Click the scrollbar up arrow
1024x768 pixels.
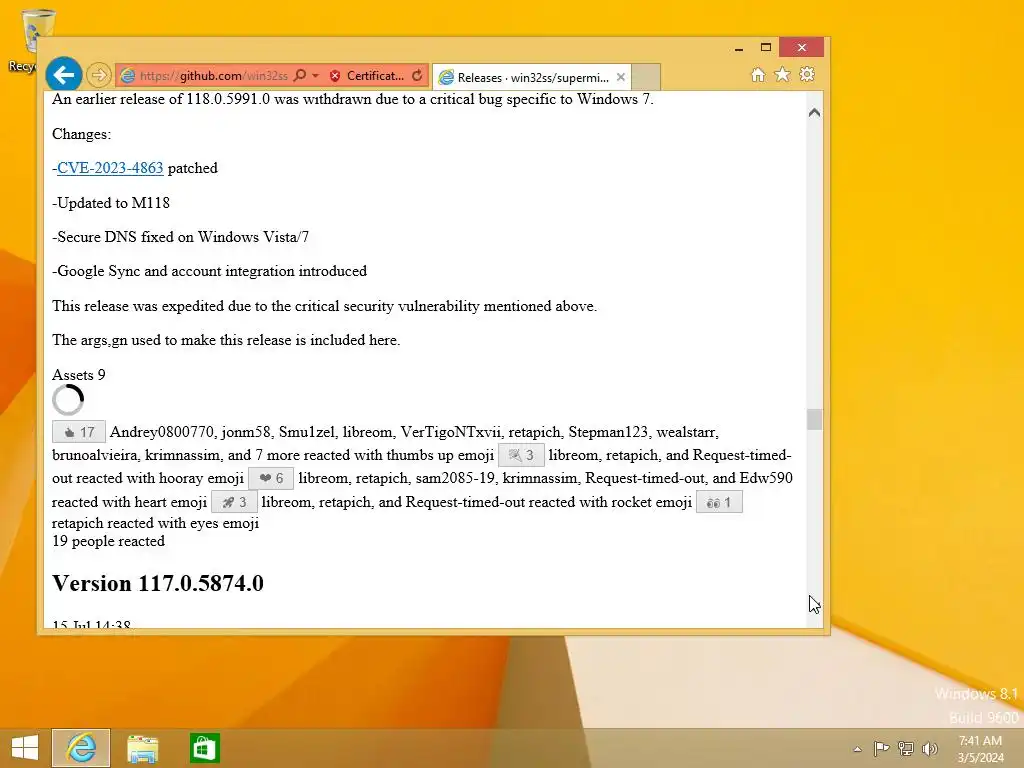click(x=814, y=112)
